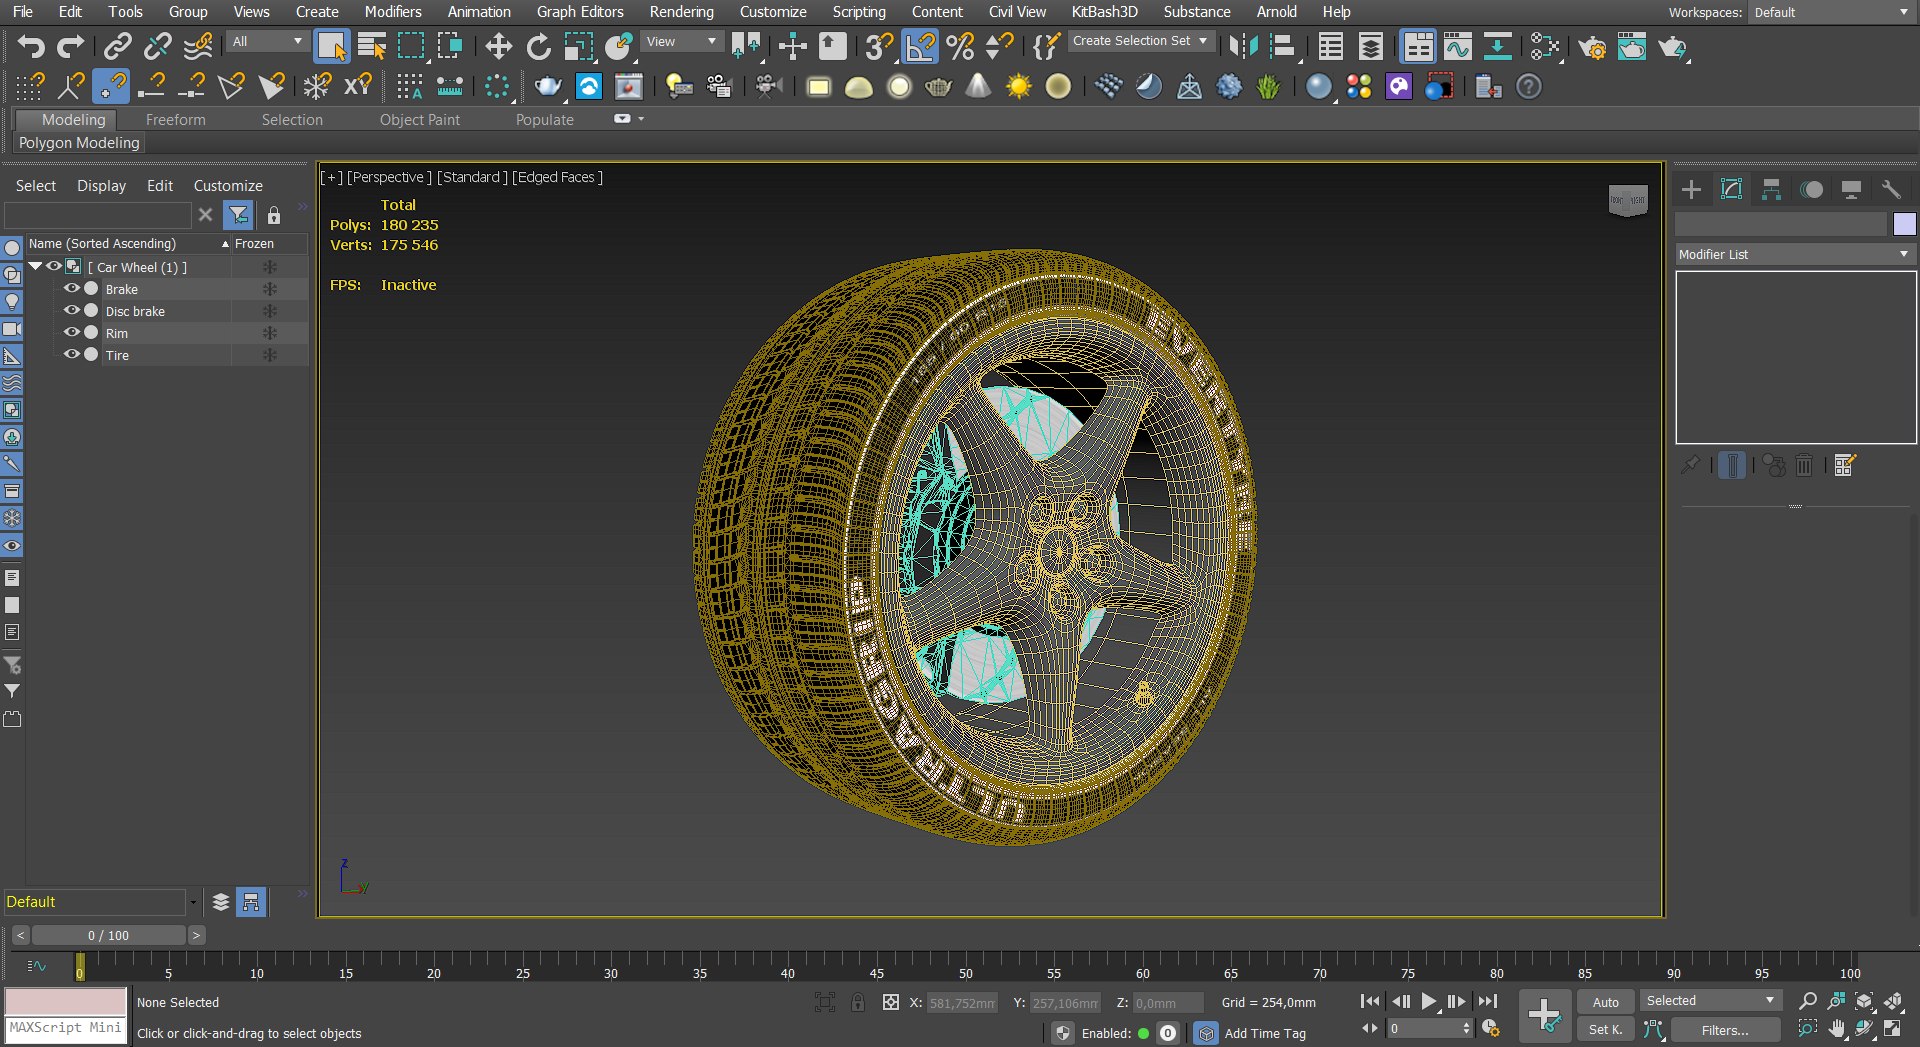Open the Selected key filter dropdown
This screenshot has height=1047, width=1920.
1710,1001
